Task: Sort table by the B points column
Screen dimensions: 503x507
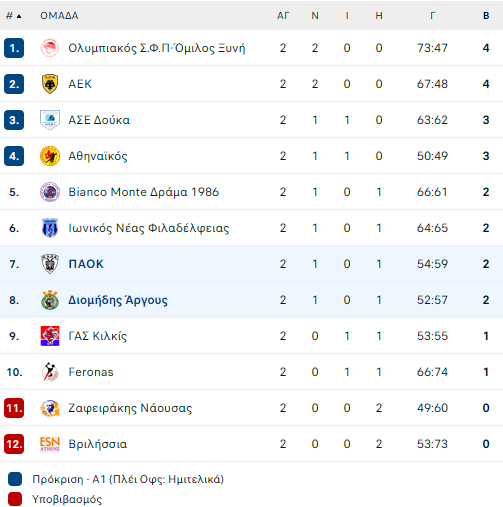Action: pyautogui.click(x=486, y=16)
